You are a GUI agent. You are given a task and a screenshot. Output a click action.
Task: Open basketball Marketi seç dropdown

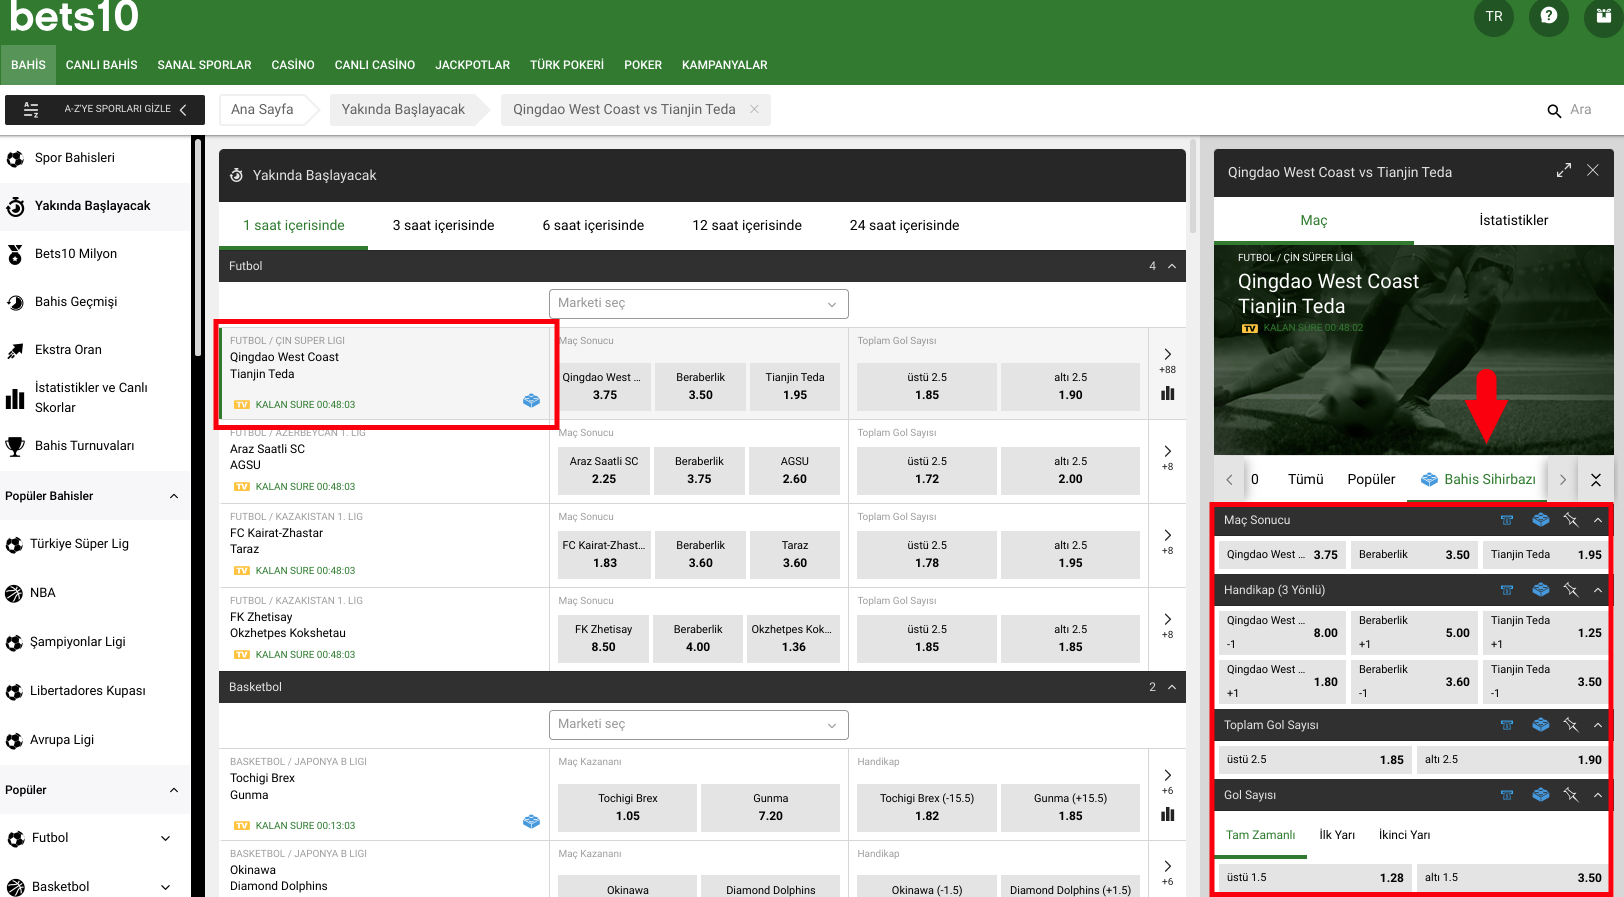coord(698,725)
